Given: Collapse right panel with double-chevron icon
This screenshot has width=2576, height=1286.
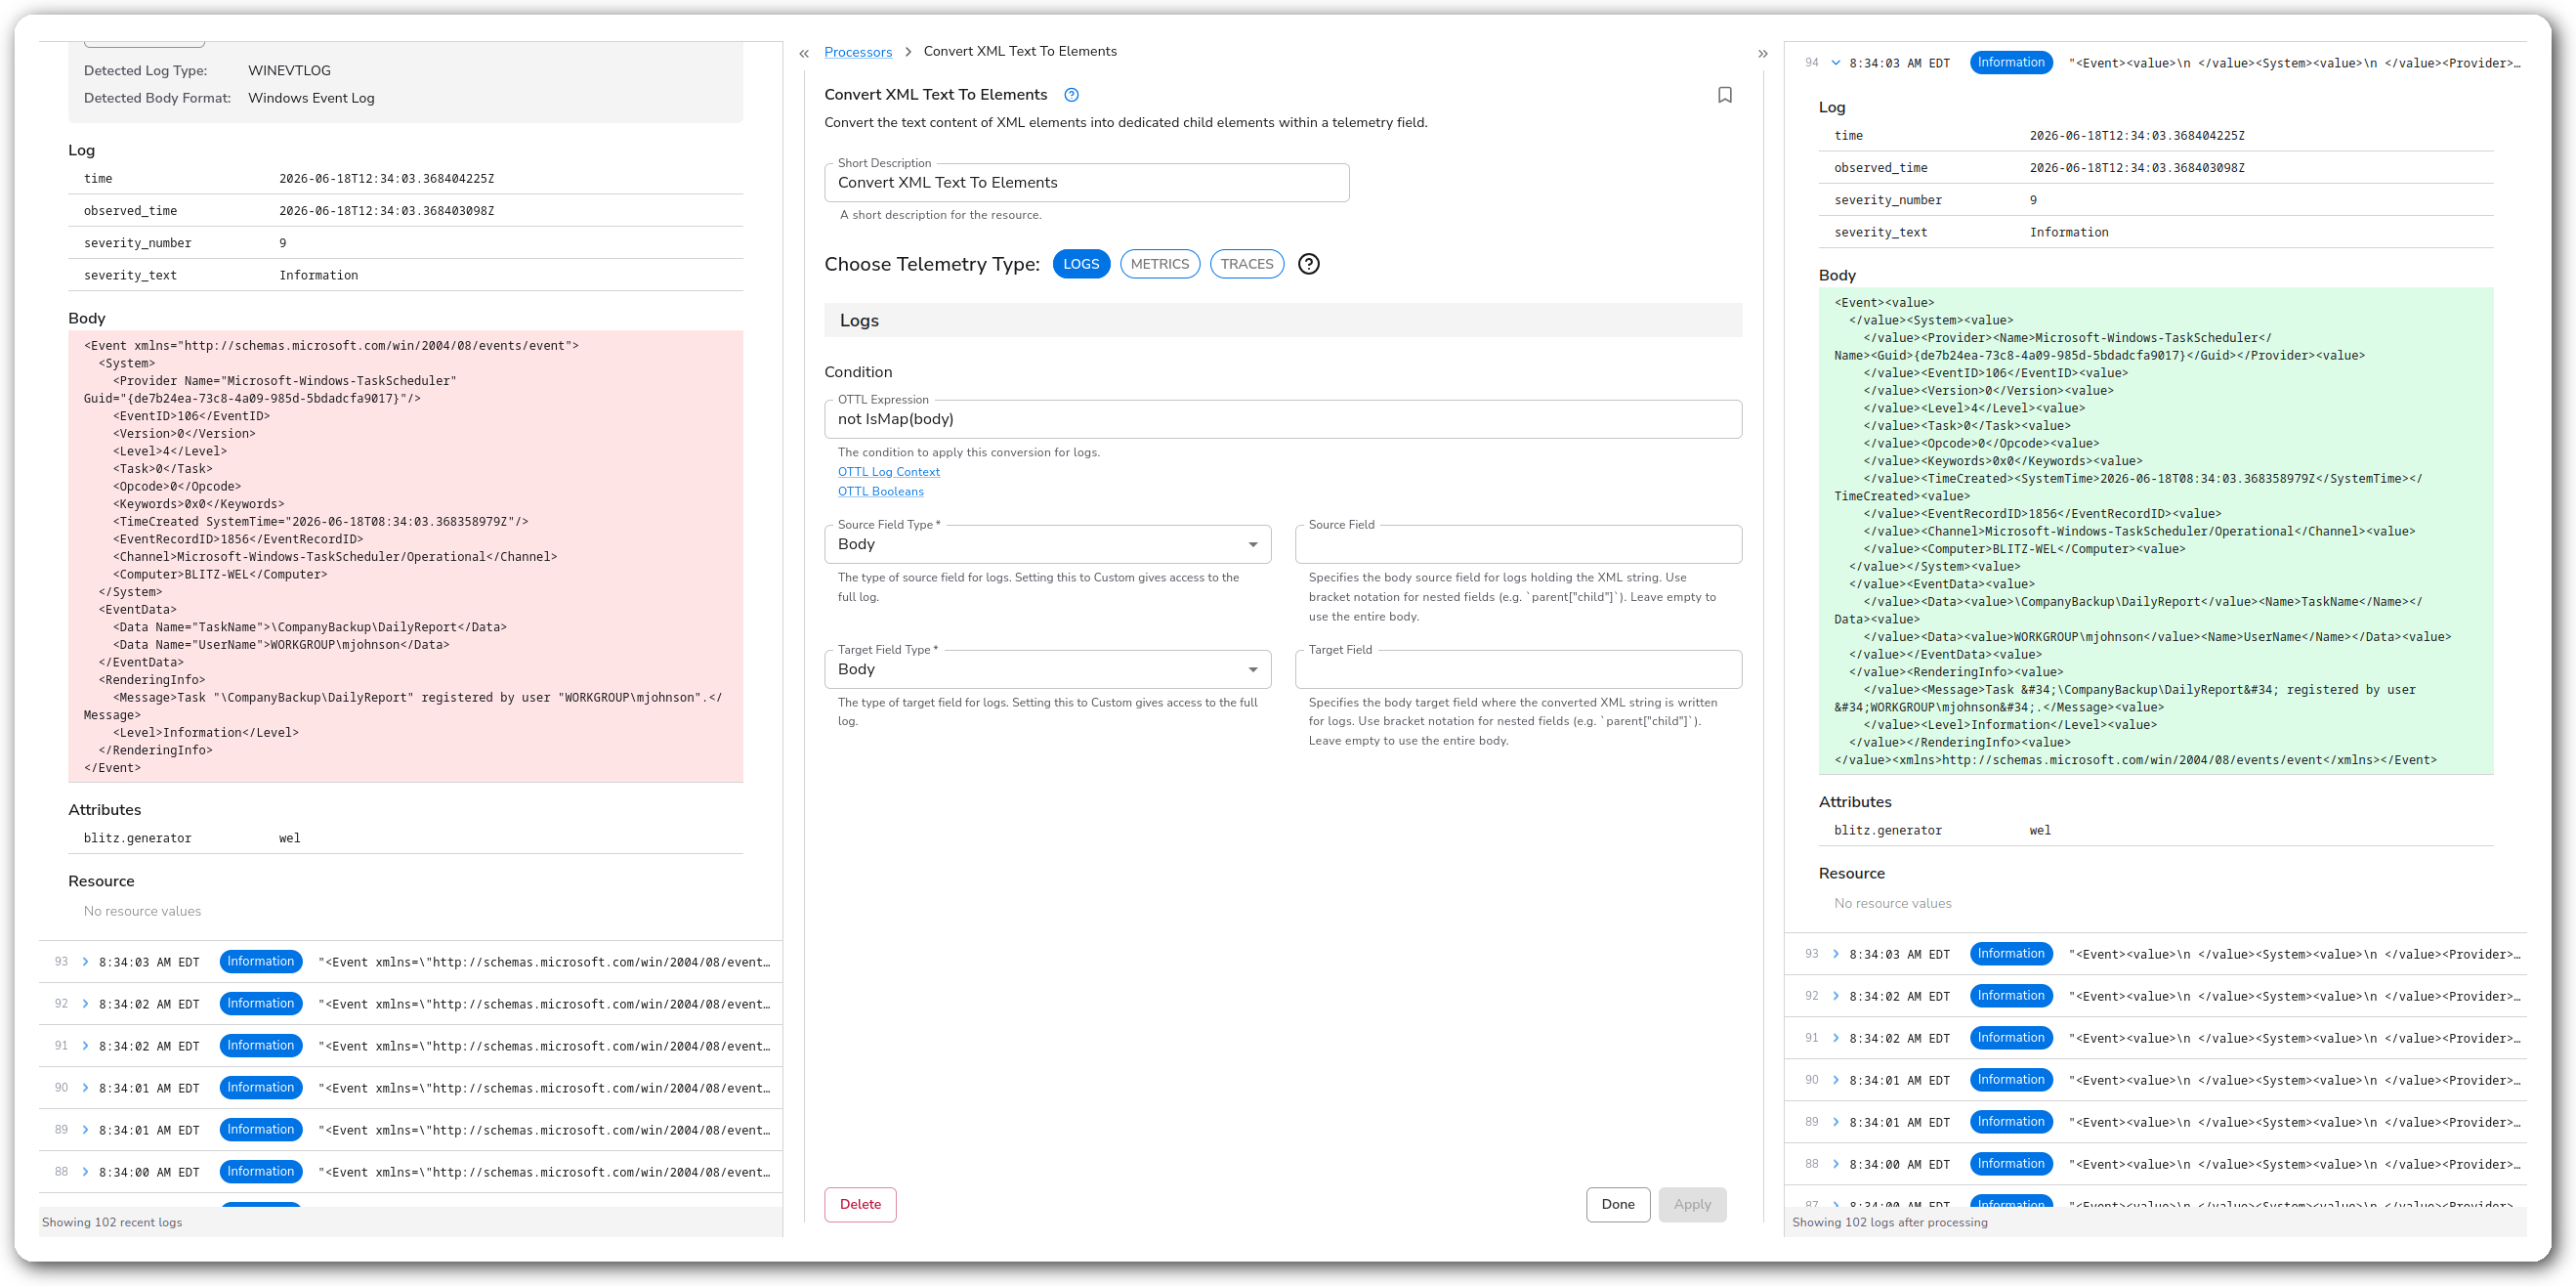Looking at the screenshot, I should pyautogui.click(x=1763, y=53).
